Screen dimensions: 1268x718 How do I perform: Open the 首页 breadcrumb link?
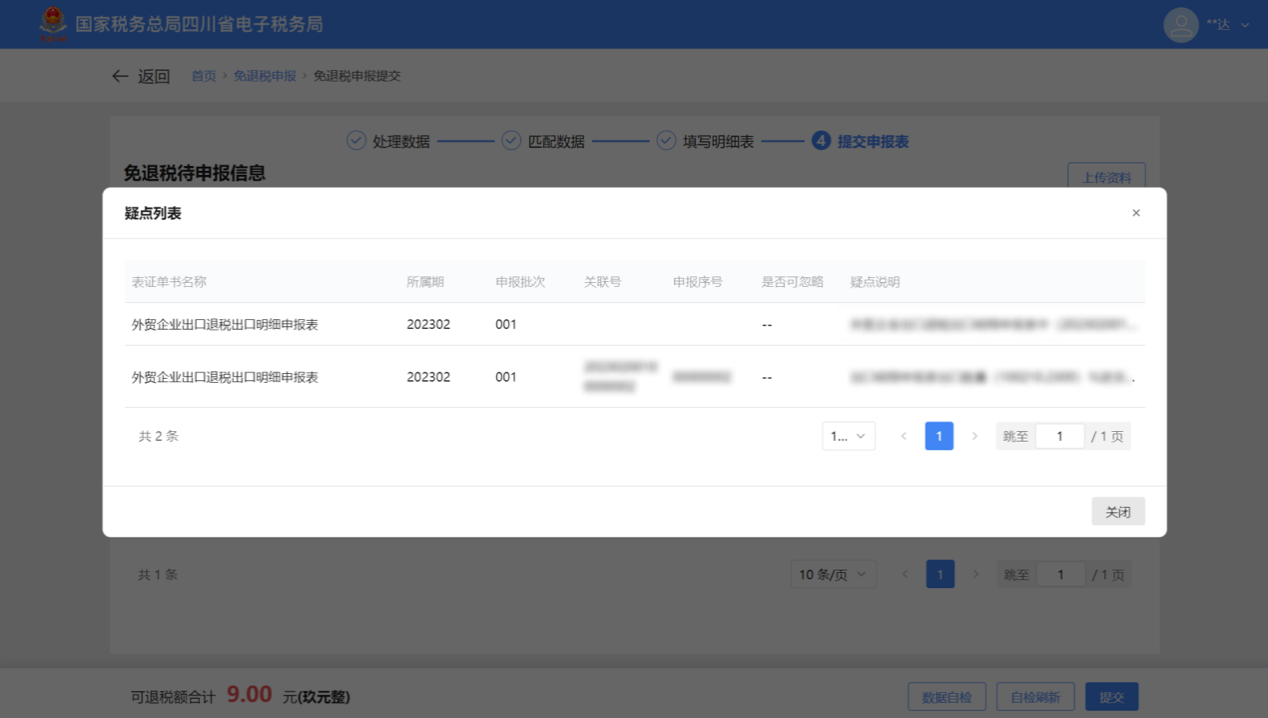(204, 76)
